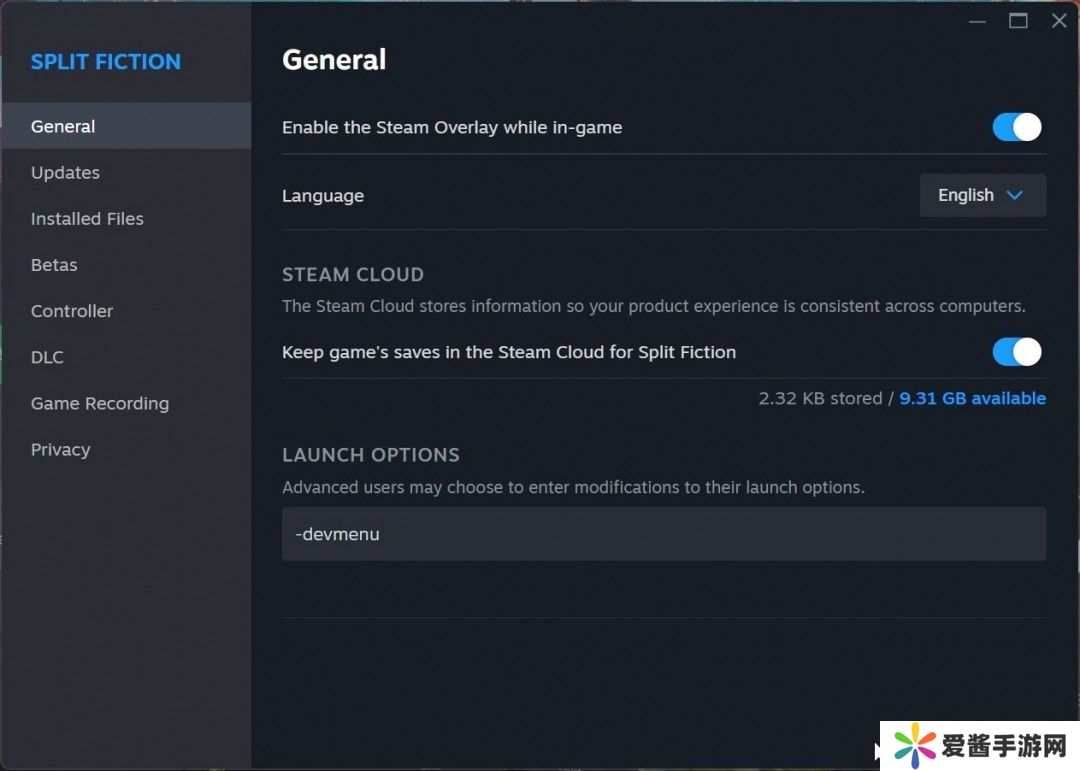
Task: Click the 9.31 GB available link
Action: [972, 398]
